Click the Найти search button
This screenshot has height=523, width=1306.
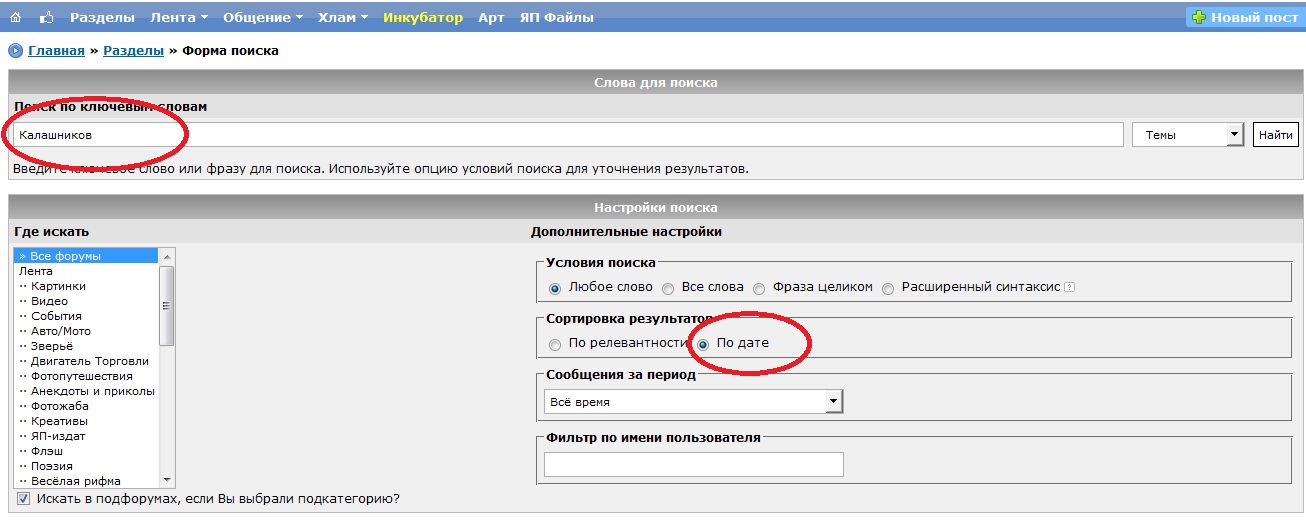point(1275,134)
